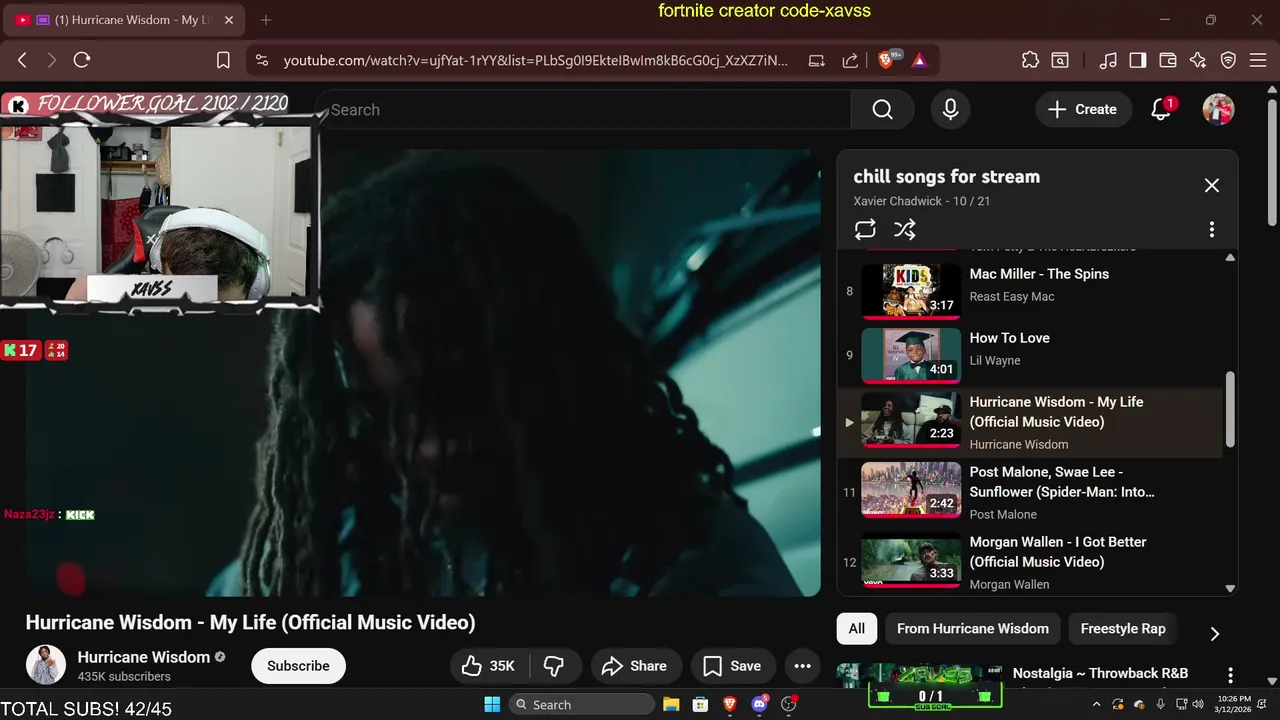Show more filter chips with right chevron
The image size is (1280, 720).
tap(1215, 633)
